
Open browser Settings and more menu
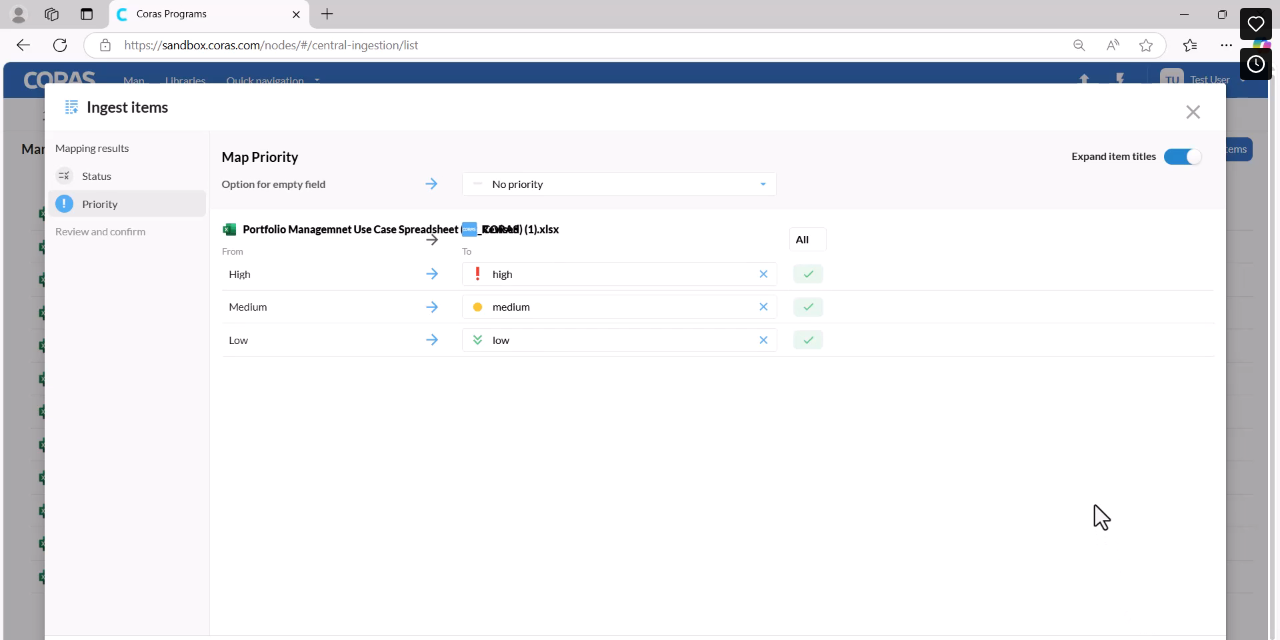coord(1226,45)
